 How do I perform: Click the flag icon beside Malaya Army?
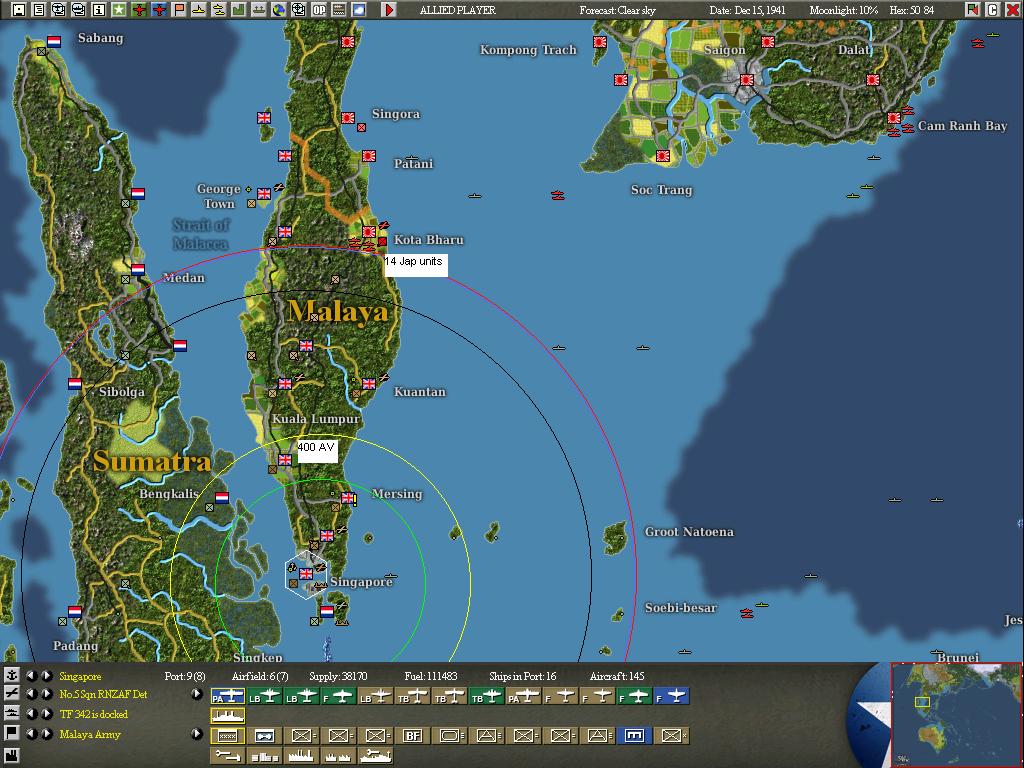tap(11, 733)
